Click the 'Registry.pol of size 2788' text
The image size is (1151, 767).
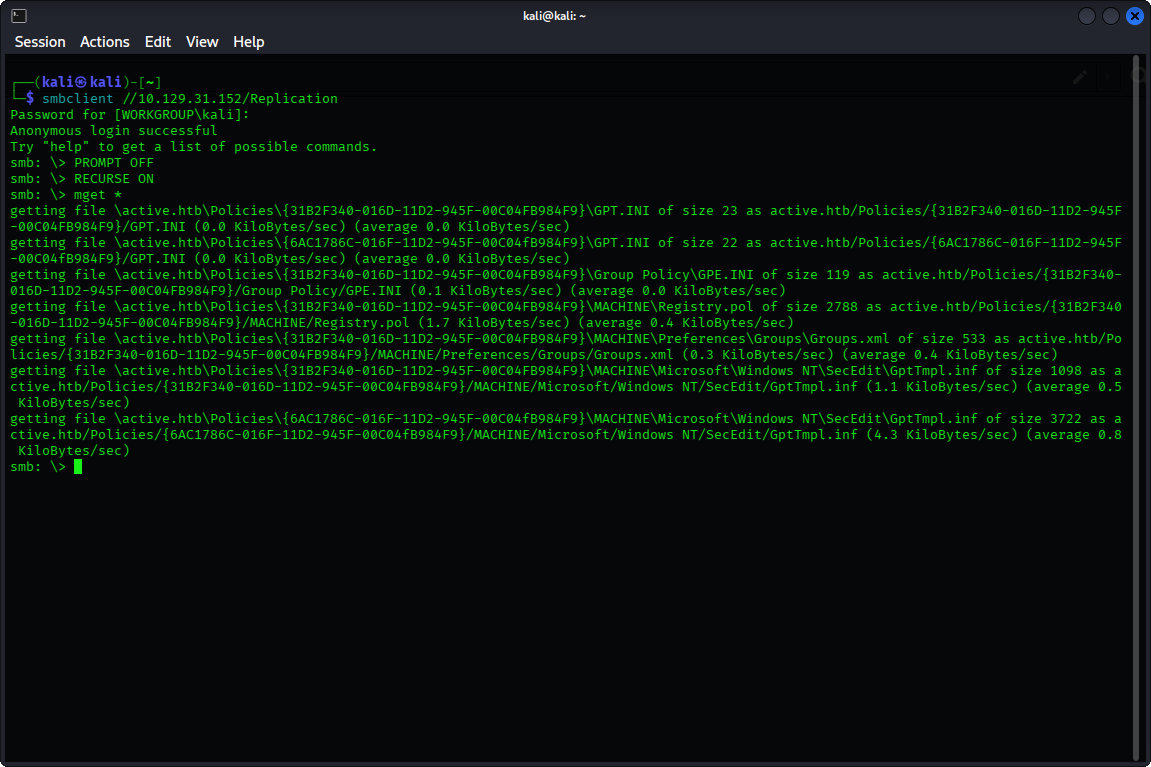click(758, 307)
